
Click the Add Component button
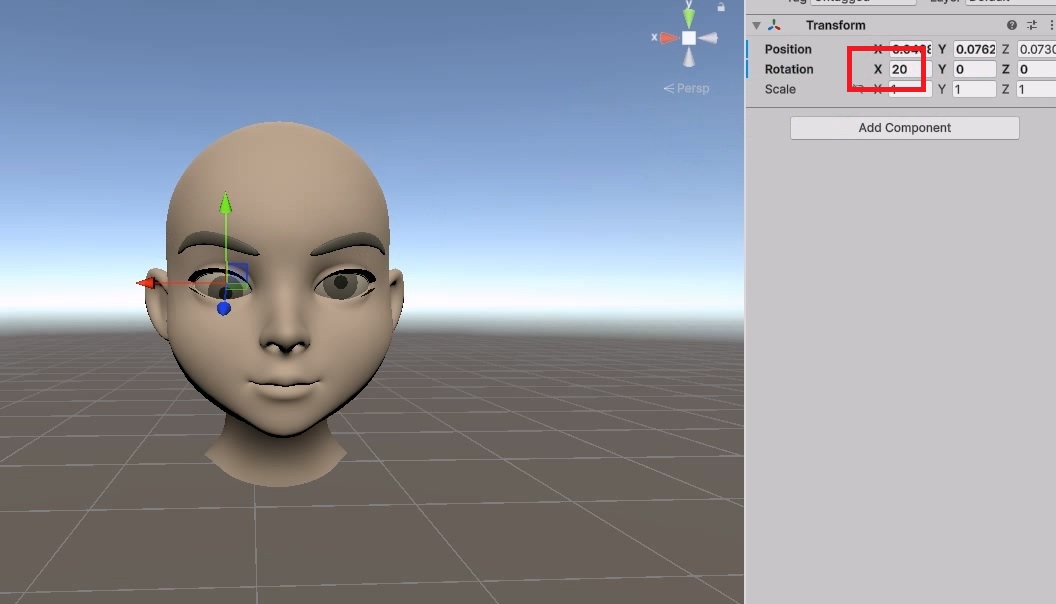click(x=904, y=128)
